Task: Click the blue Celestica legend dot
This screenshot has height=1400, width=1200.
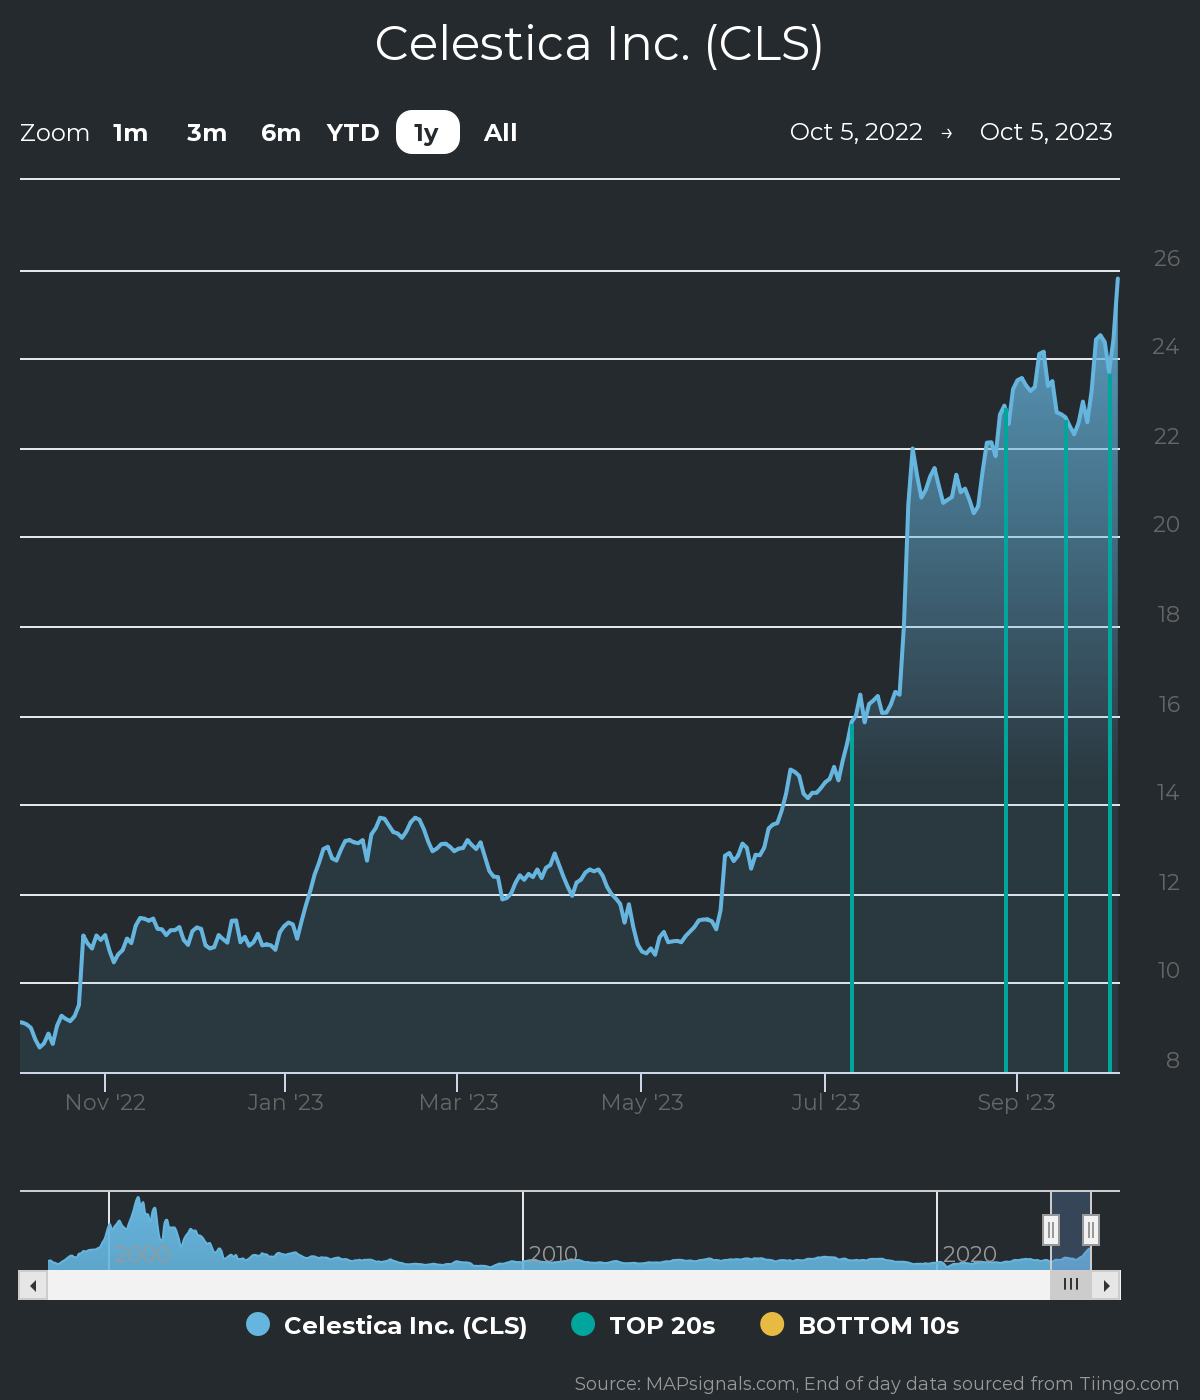Action: point(258,1324)
